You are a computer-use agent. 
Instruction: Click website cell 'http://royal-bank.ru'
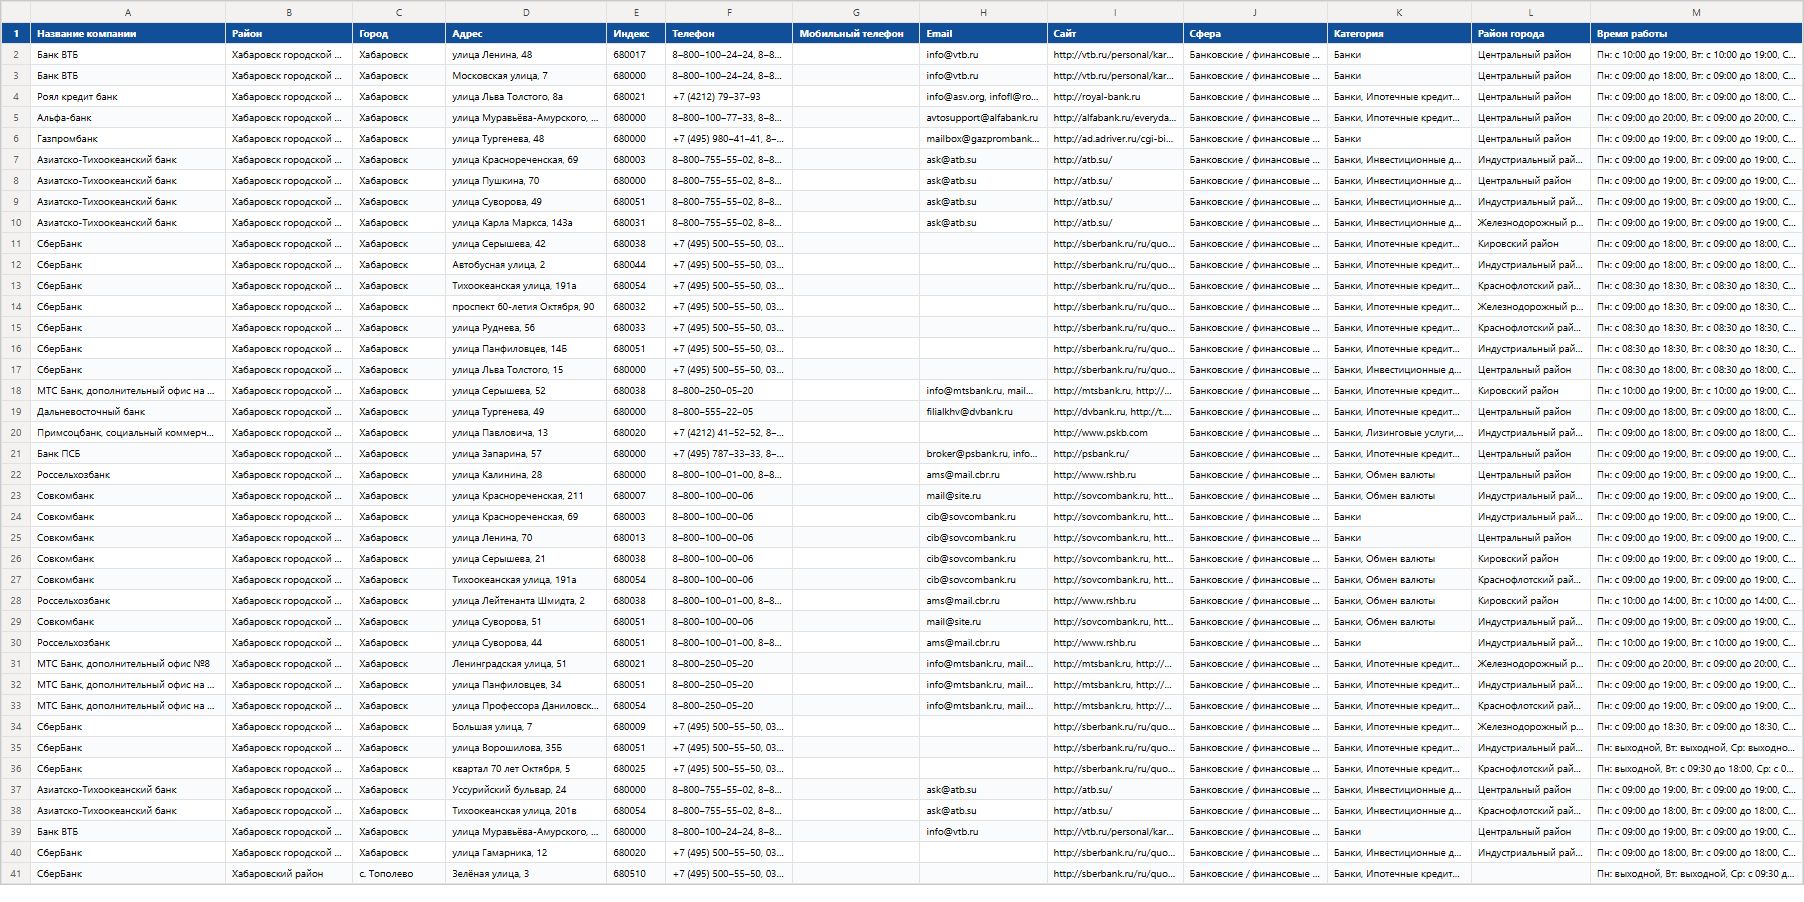[x=1115, y=97]
